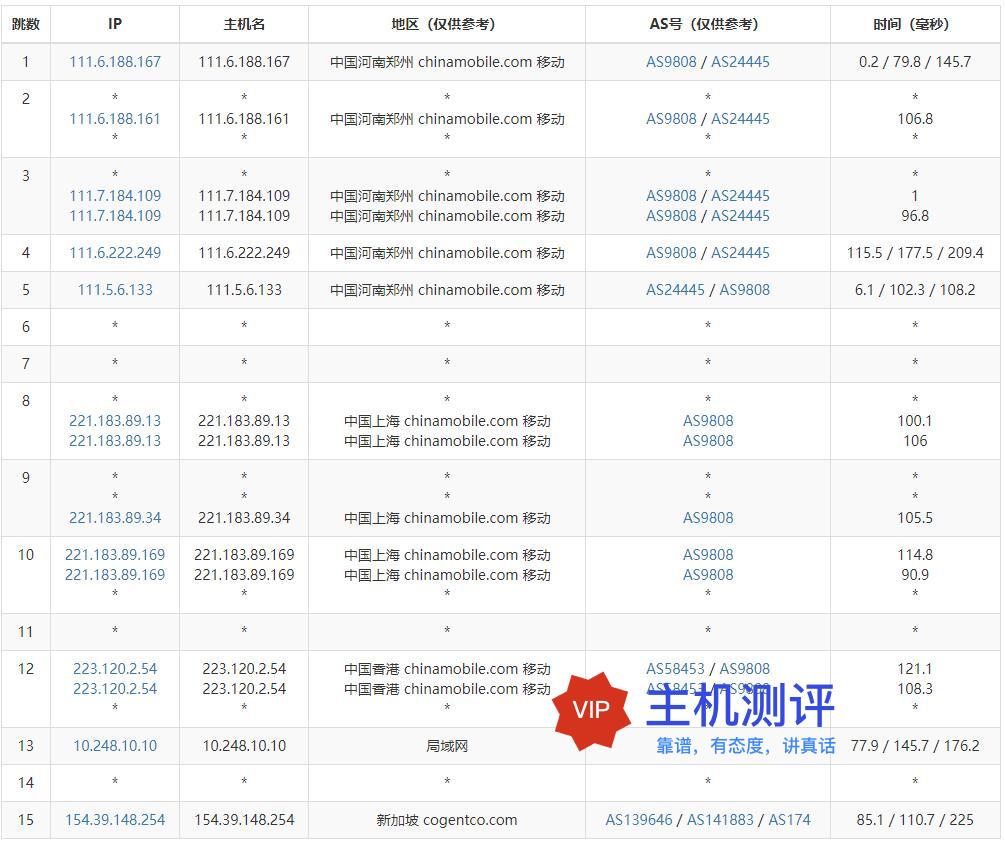Select hostname text 10.248.10.10 in hop 13
1005x842 pixels.
(x=244, y=745)
